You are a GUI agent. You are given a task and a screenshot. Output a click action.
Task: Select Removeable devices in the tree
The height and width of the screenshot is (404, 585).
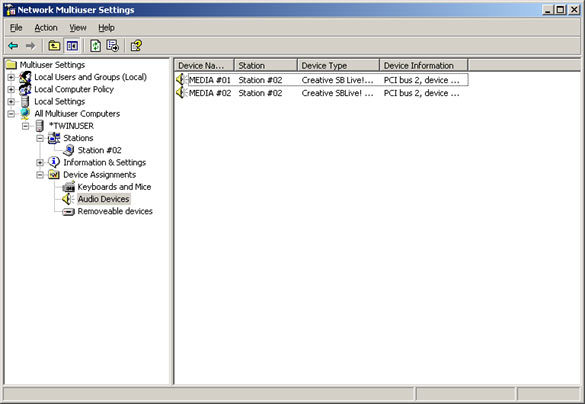[115, 212]
